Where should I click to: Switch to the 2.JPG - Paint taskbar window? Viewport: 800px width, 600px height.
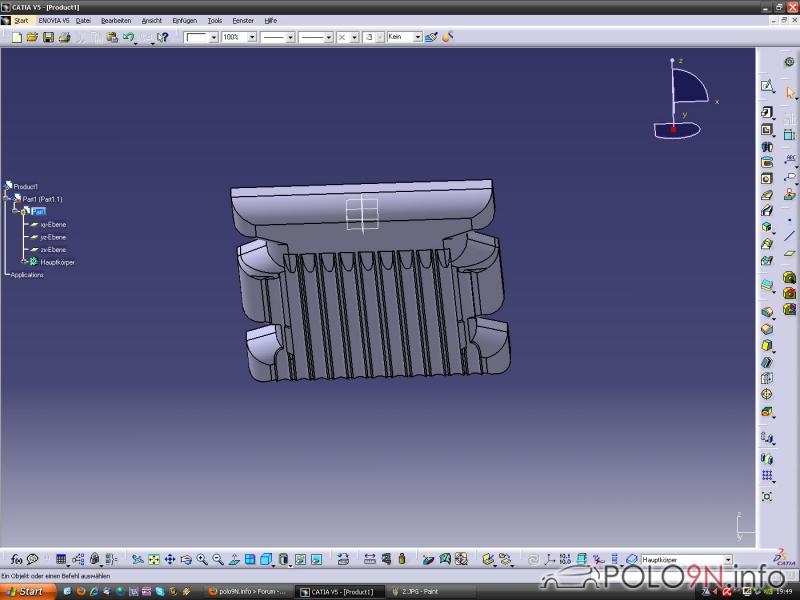[416, 591]
